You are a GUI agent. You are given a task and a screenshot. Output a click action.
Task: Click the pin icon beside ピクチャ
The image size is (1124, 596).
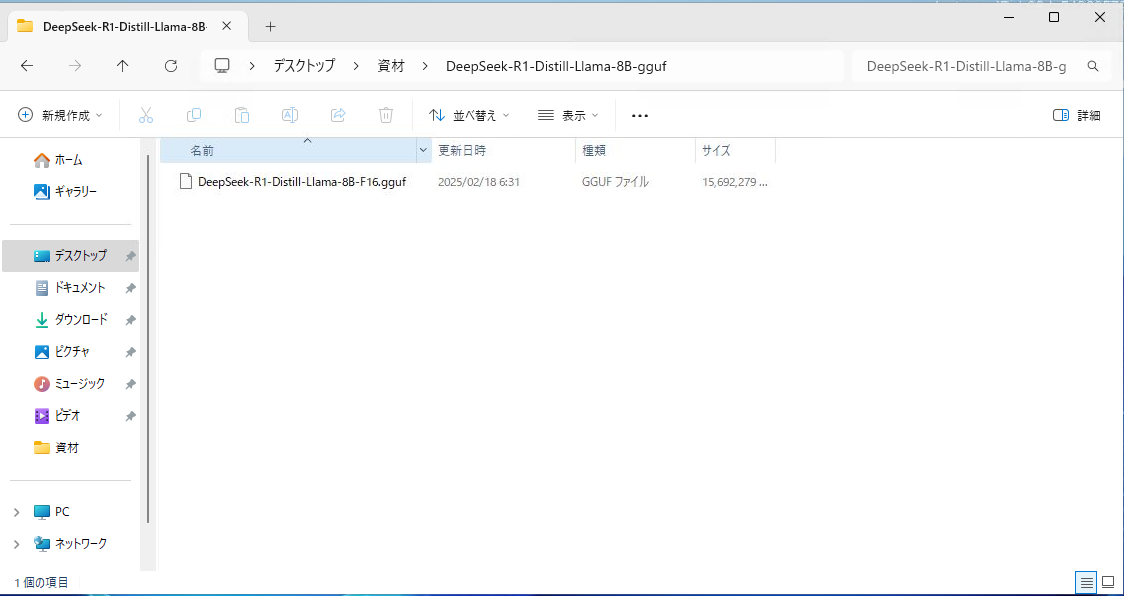130,352
